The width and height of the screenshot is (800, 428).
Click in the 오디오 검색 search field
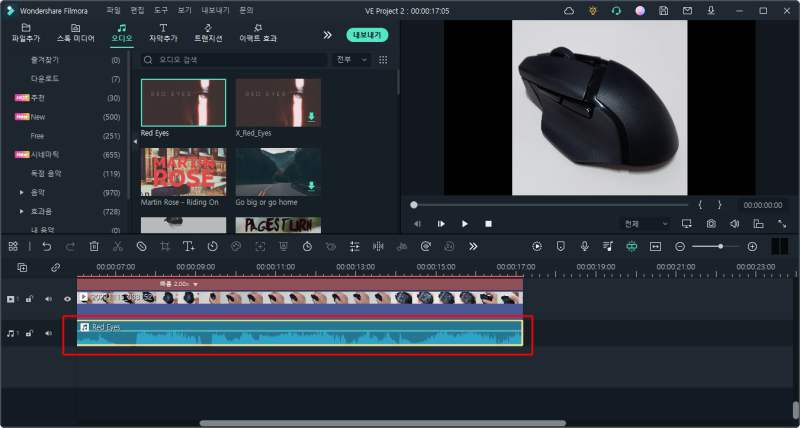pos(234,60)
